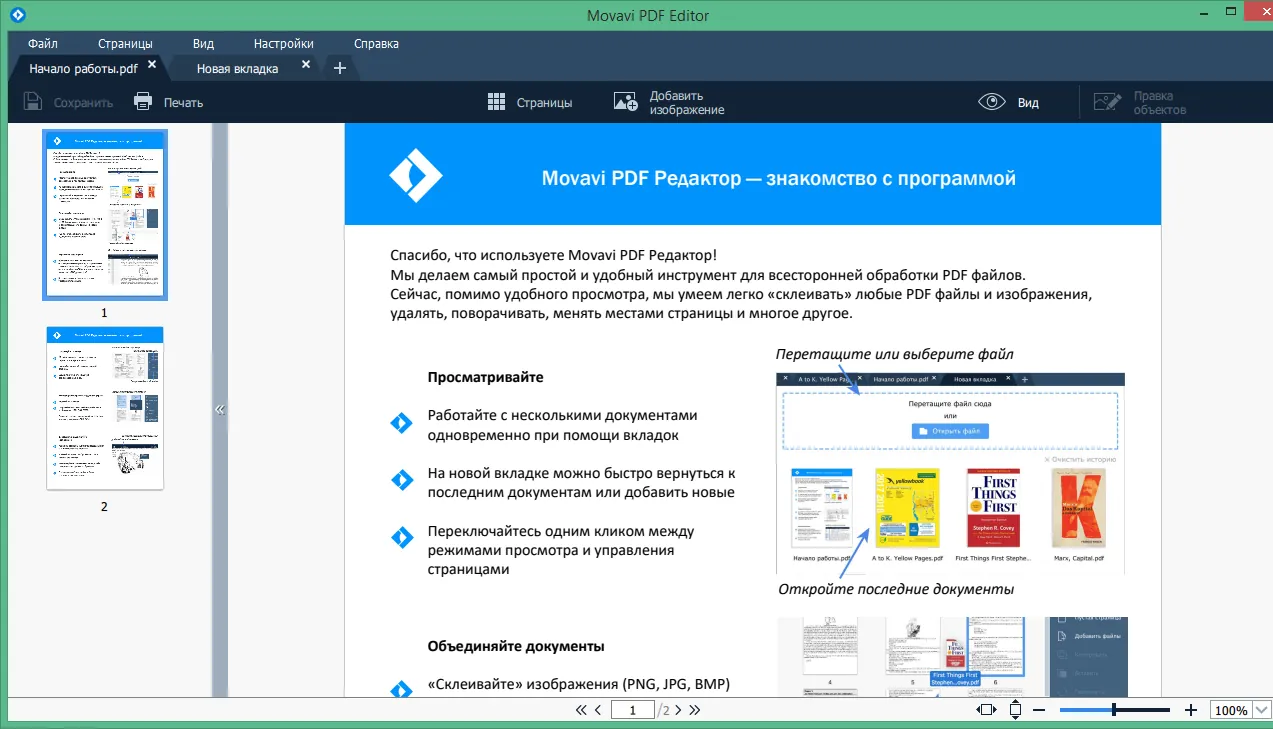The width and height of the screenshot is (1273, 729).
Task: Switch to the Начало работы.pdf tab
Action: [x=83, y=68]
